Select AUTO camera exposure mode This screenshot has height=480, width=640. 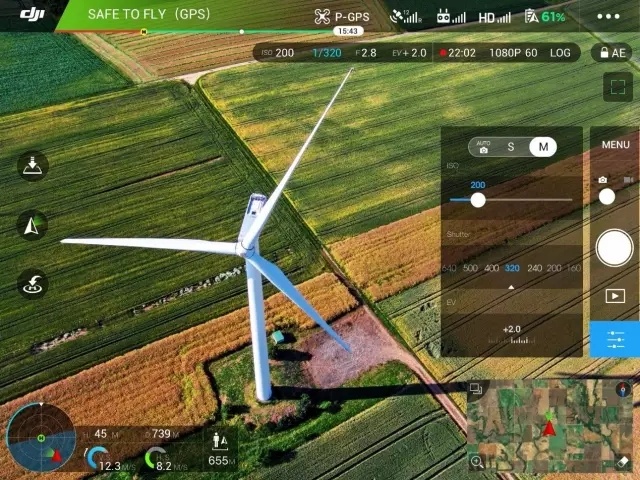click(483, 147)
